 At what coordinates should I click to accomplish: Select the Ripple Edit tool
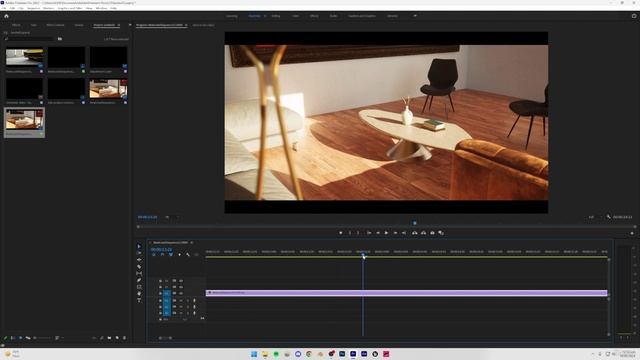click(139, 260)
